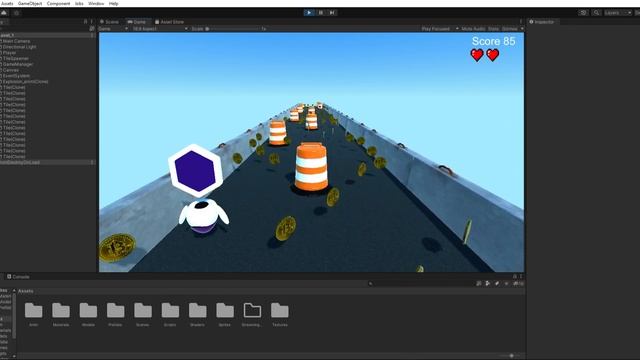Image resolution: width=640 pixels, height=360 pixels.
Task: Open the undo history icon in toolbar
Action: click(x=583, y=13)
